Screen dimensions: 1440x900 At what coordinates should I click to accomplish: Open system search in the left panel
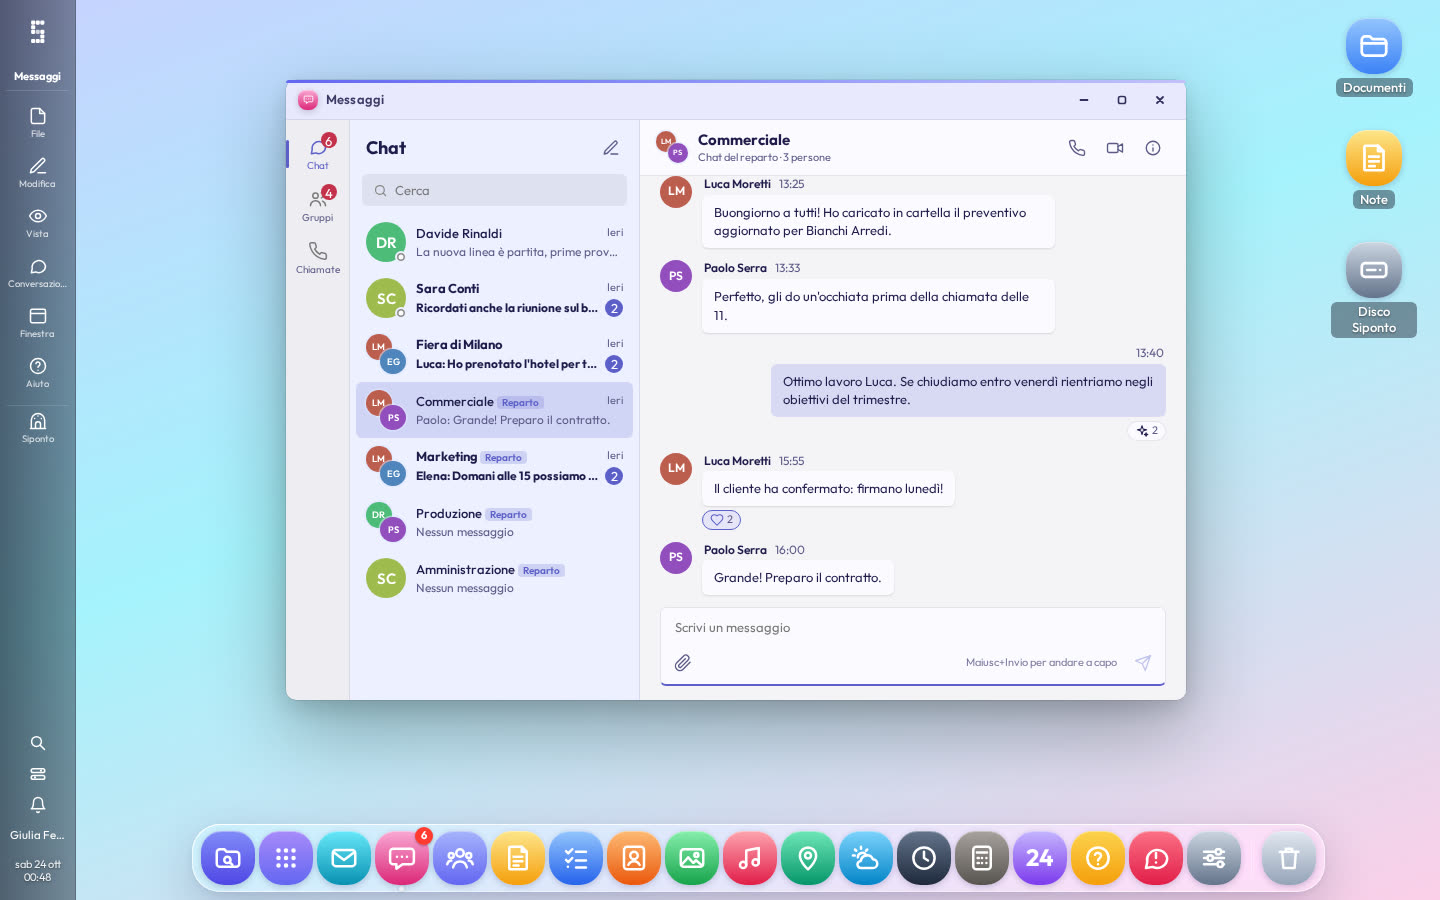point(38,743)
